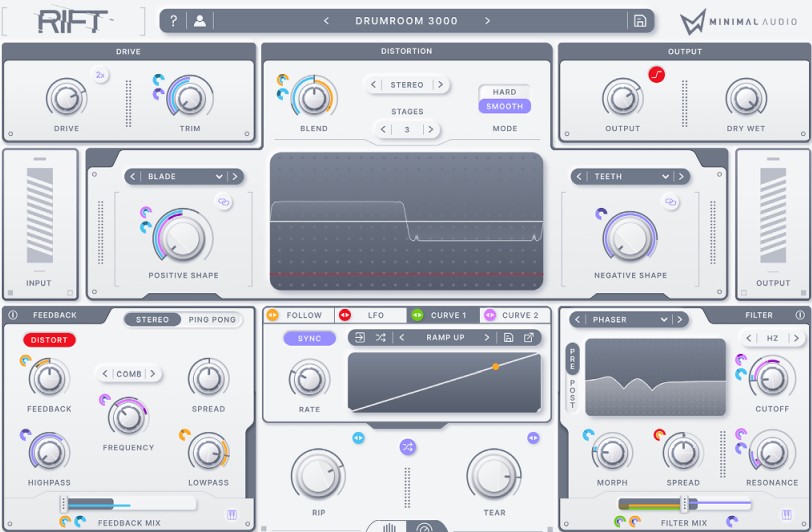The height and width of the screenshot is (532, 812).
Task: Select next channel mode after Stereo
Action: click(440, 84)
